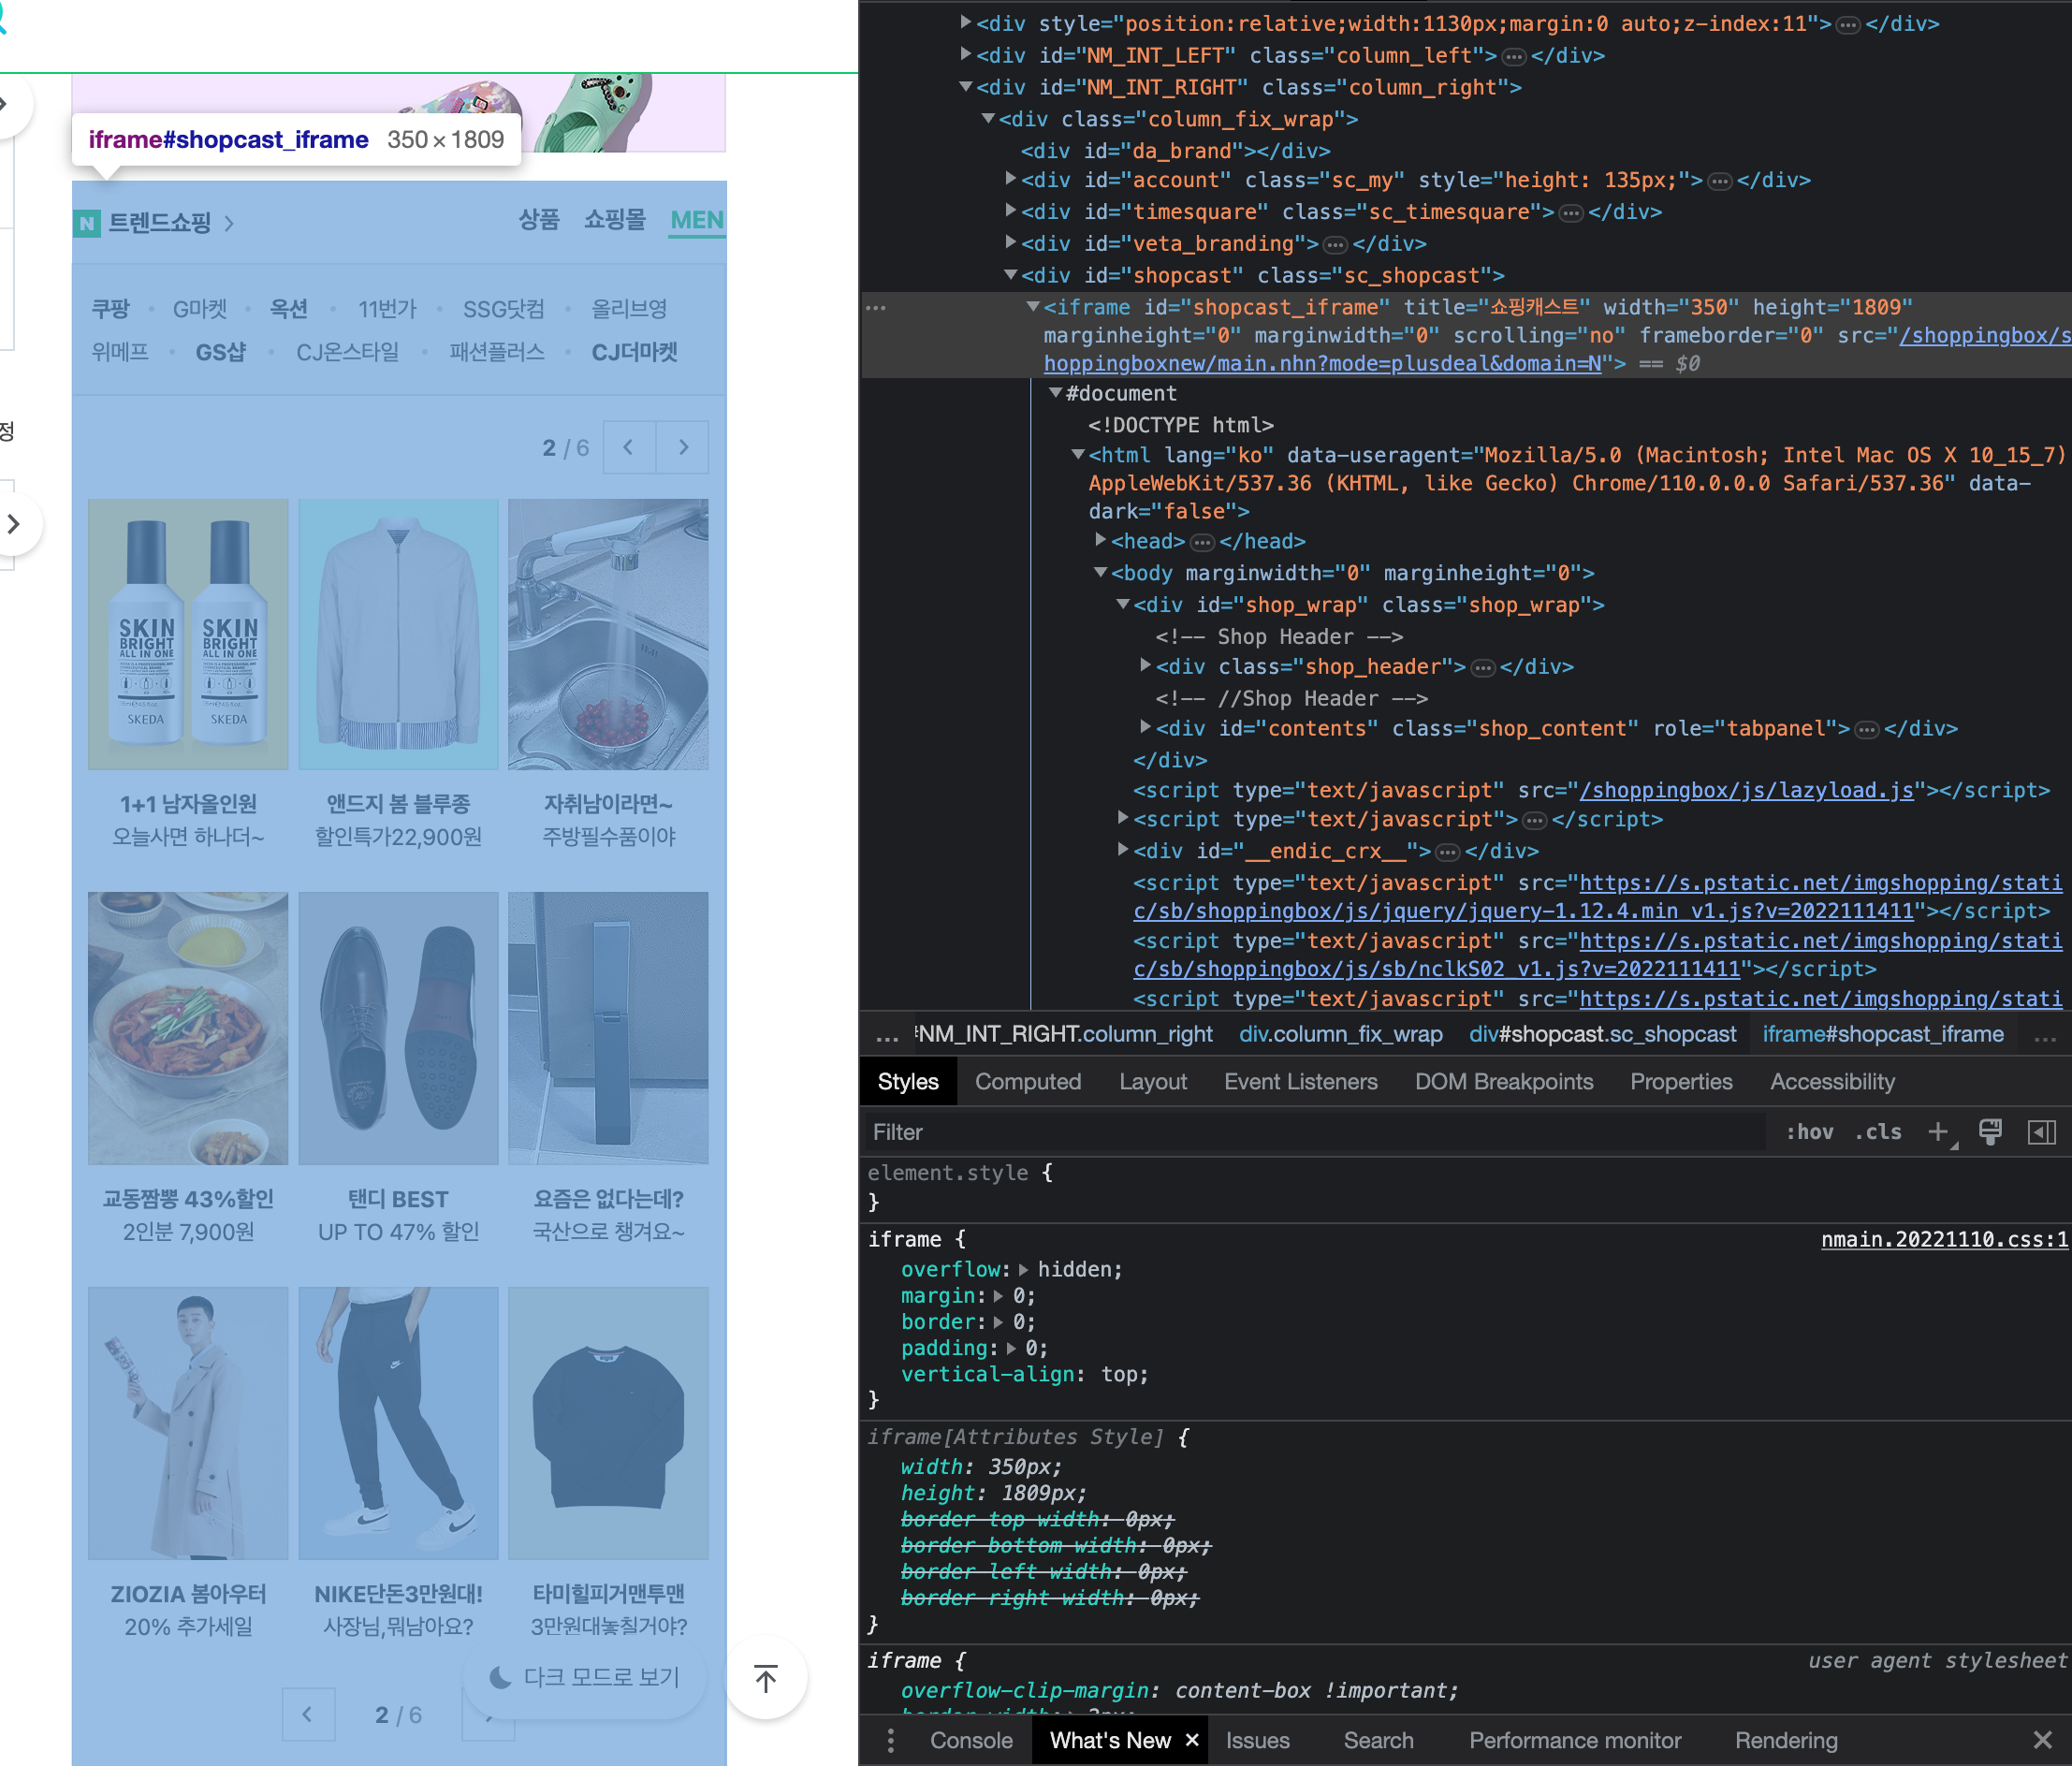Expand the margin property shorthand triangle

[999, 1296]
